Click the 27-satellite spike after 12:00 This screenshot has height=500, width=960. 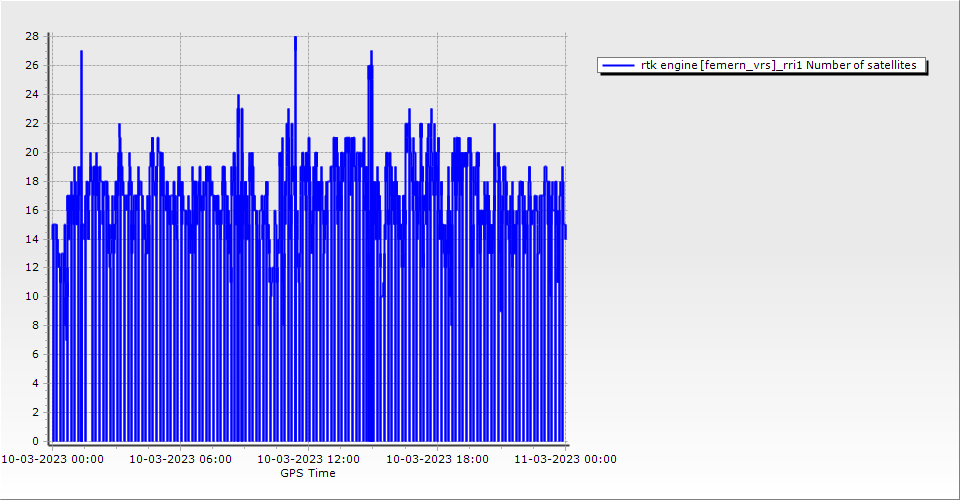point(371,52)
